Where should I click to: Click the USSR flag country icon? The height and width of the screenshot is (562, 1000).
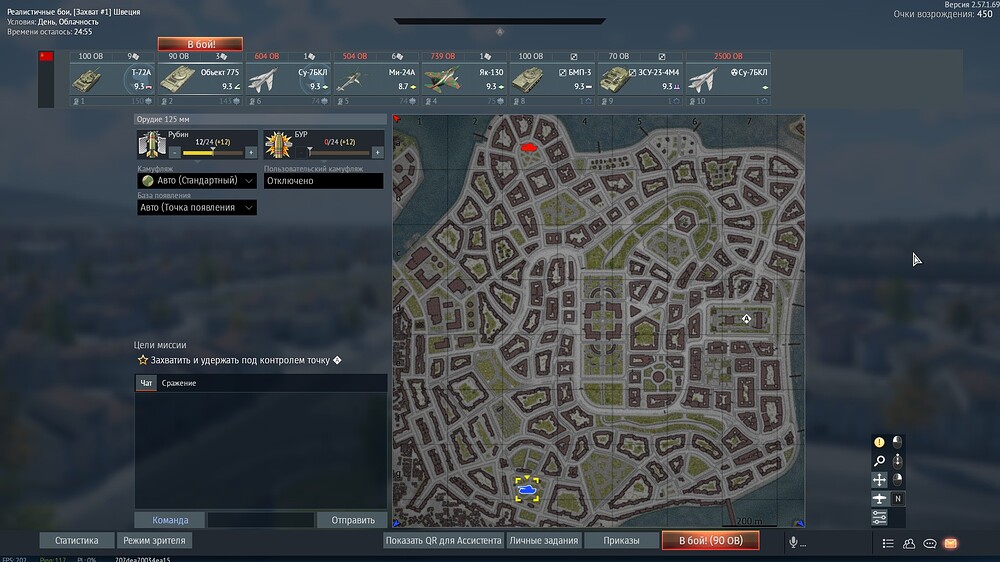tap(46, 57)
